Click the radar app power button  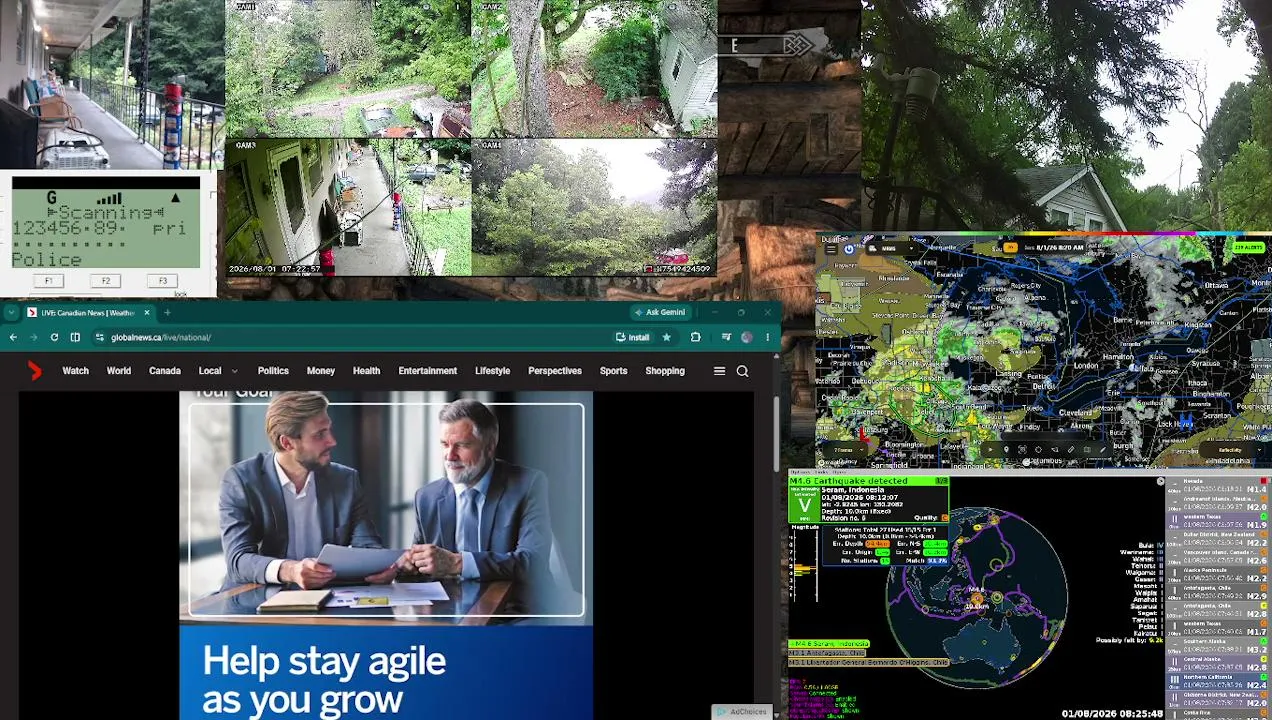[x=849, y=249]
